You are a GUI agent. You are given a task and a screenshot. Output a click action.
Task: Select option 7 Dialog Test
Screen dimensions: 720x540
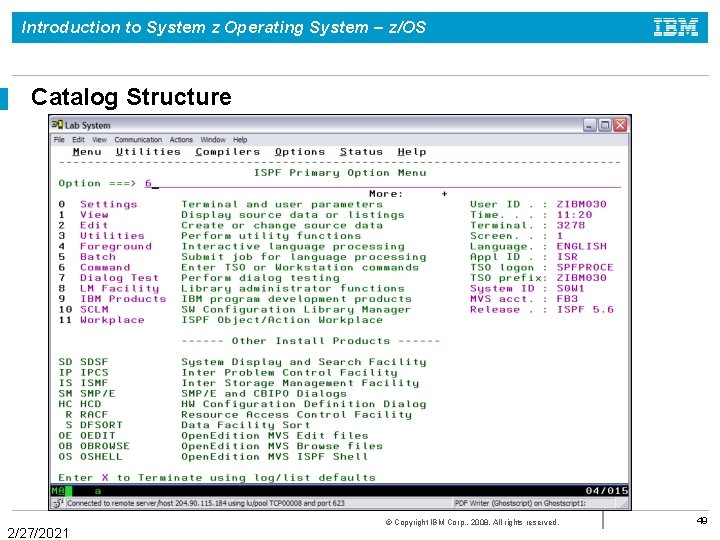pyautogui.click(x=109, y=278)
